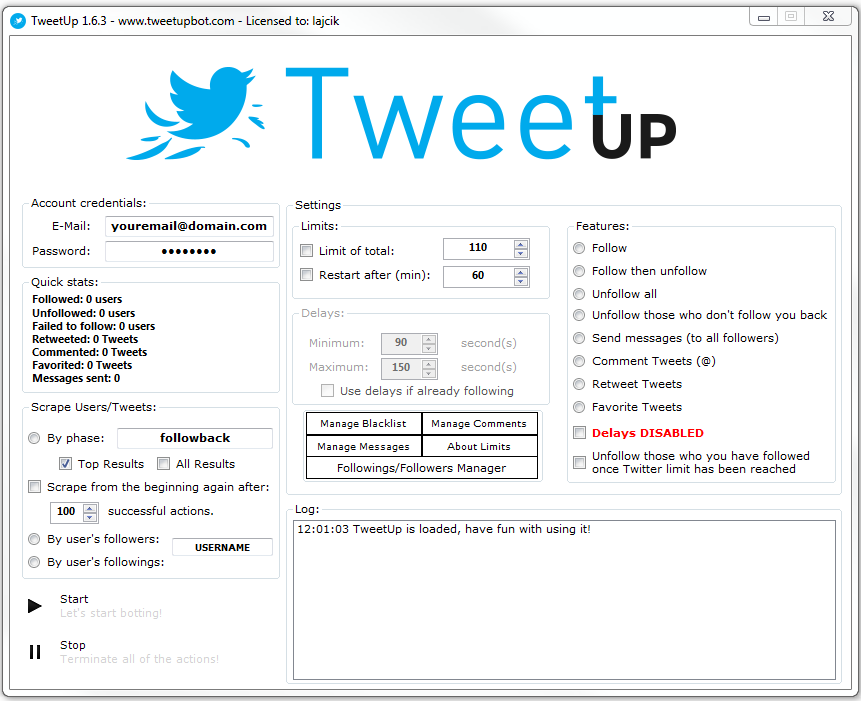Click the 'Followed: 0 users' stat
861x701 pixels.
77,299
